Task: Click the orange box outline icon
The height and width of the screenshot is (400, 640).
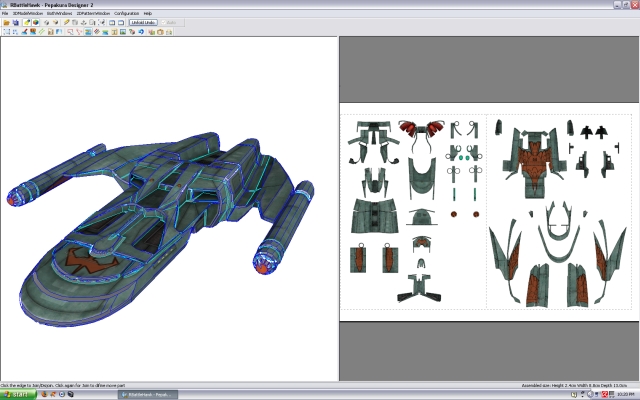Action: (x=160, y=32)
